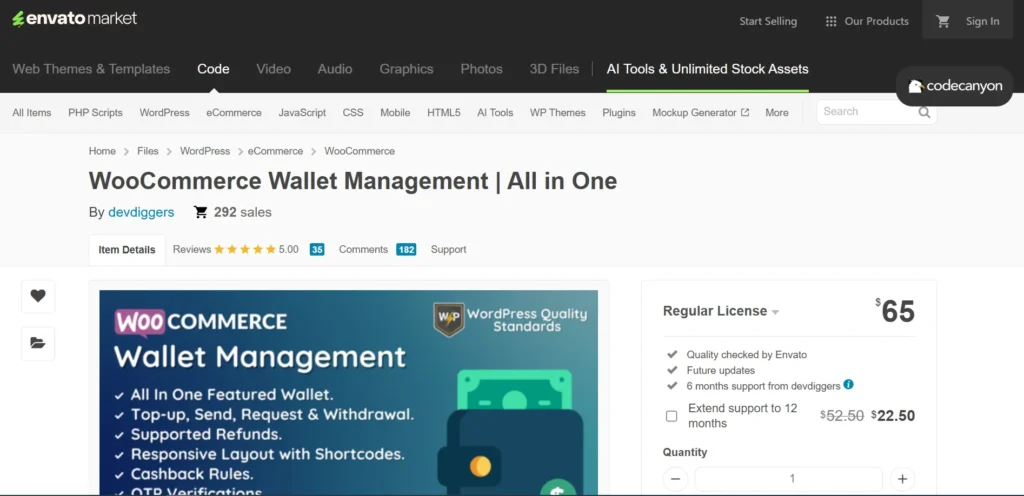Open Web Themes & Templates menu
1024x496 pixels.
91,69
